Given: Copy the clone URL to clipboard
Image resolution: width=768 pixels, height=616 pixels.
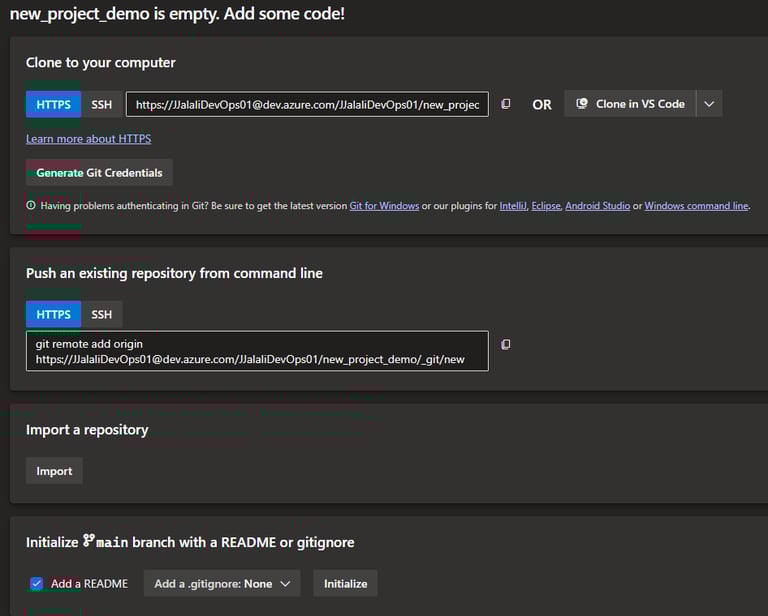Looking at the screenshot, I should click(505, 104).
